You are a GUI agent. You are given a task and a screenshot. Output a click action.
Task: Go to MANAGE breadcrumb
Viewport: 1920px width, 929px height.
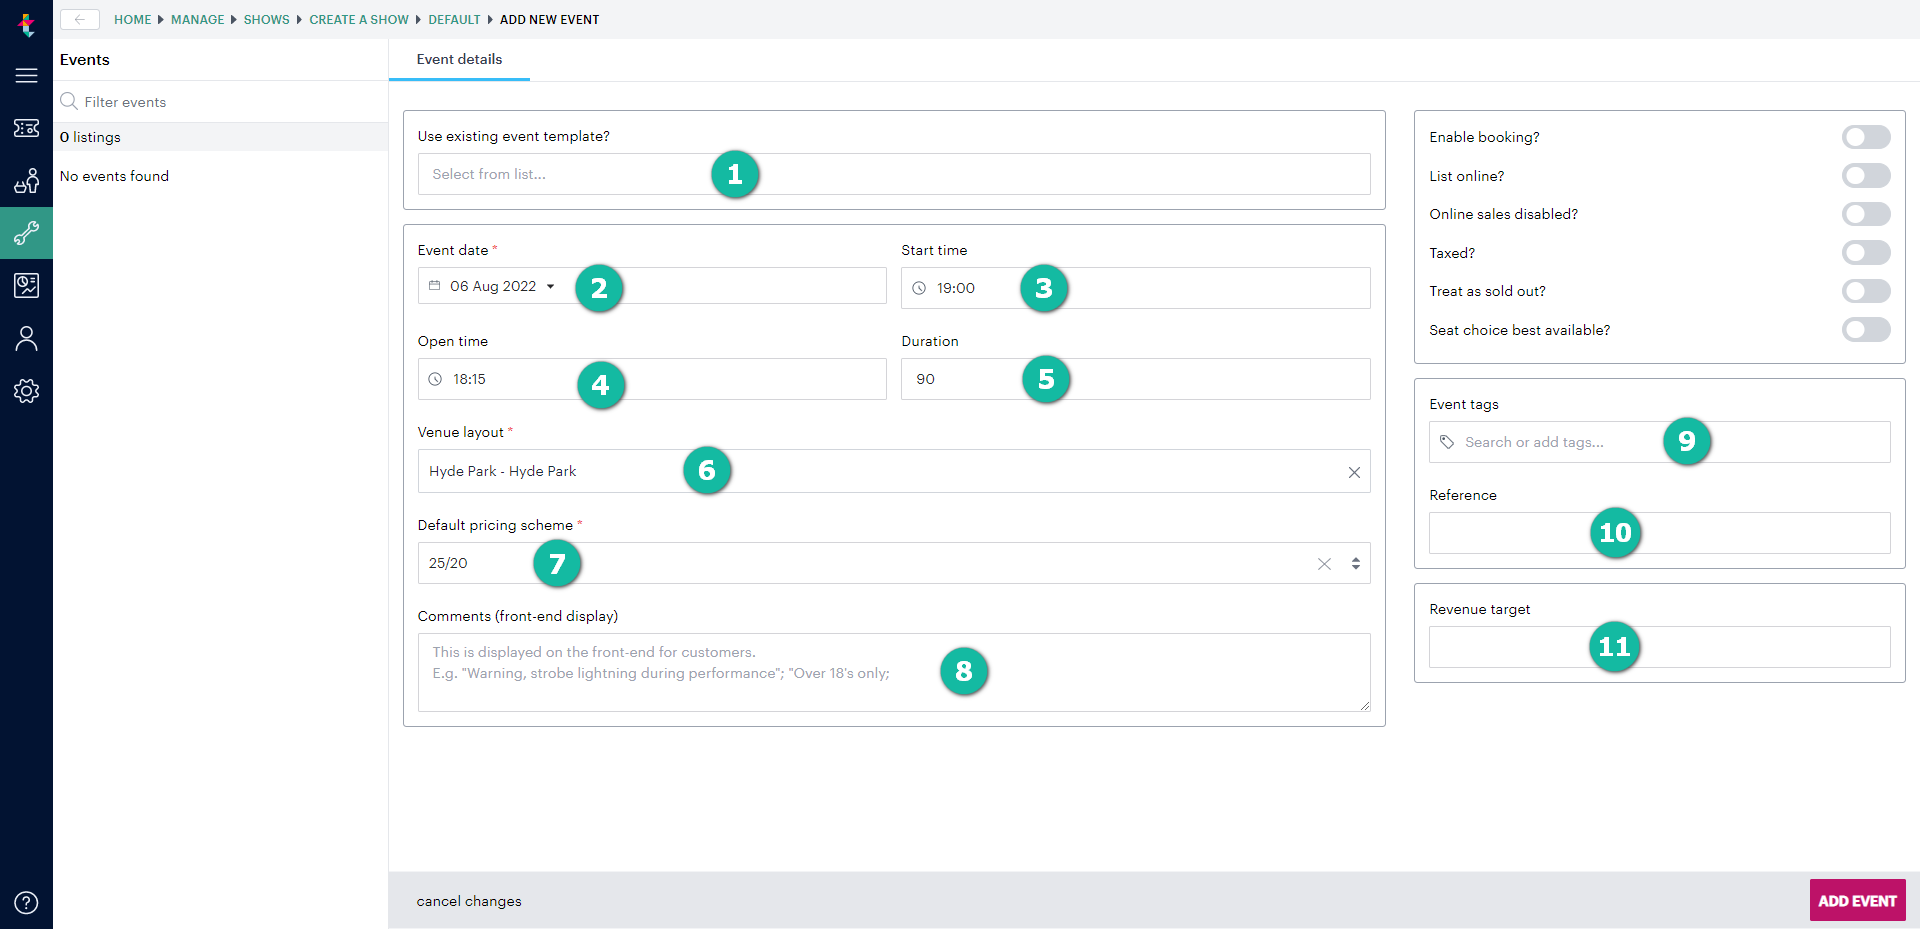pos(197,20)
